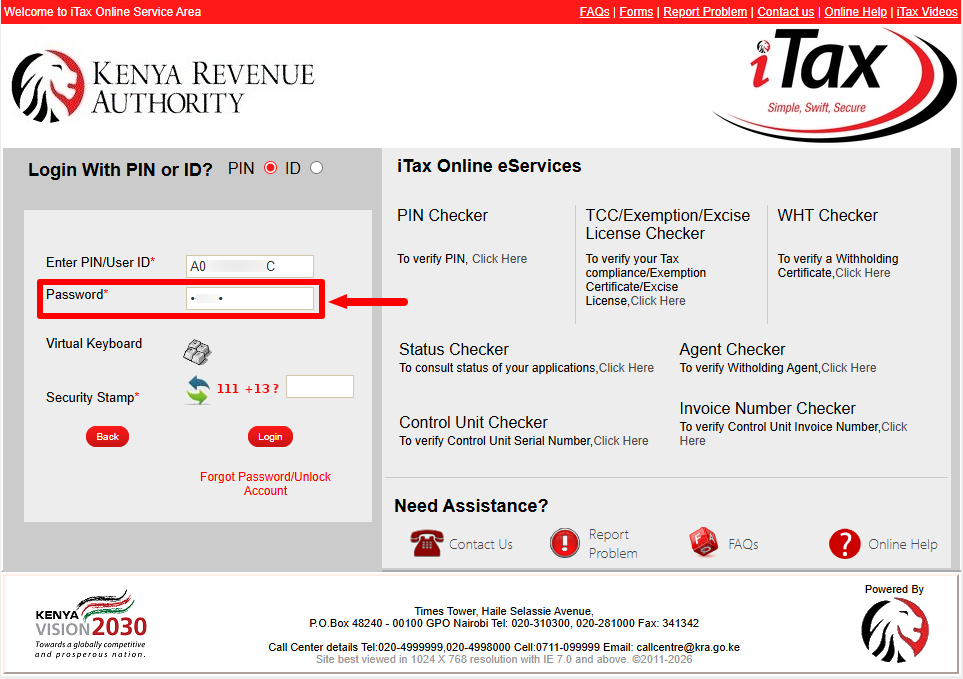Click the red Login button

(x=270, y=436)
